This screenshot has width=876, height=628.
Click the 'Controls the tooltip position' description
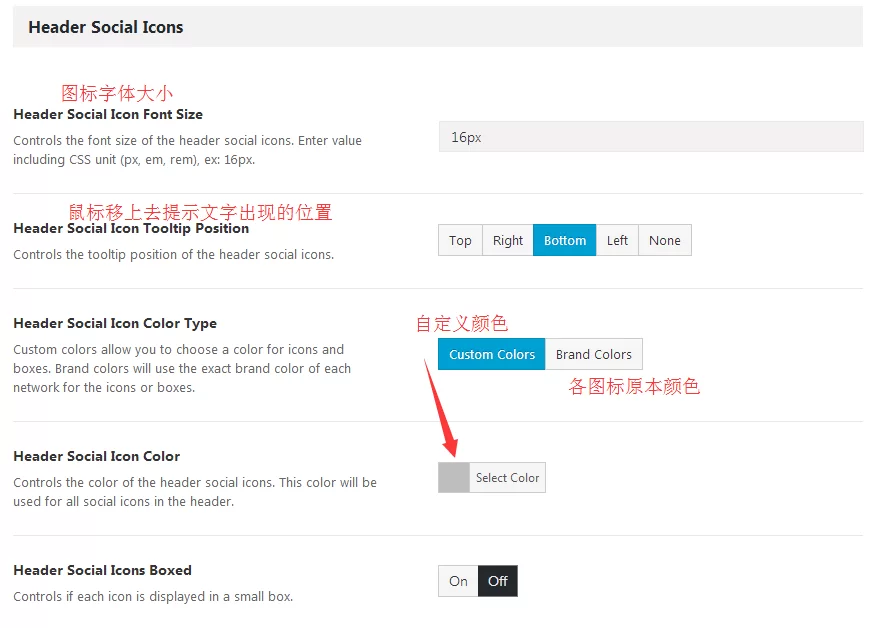pyautogui.click(x=174, y=255)
